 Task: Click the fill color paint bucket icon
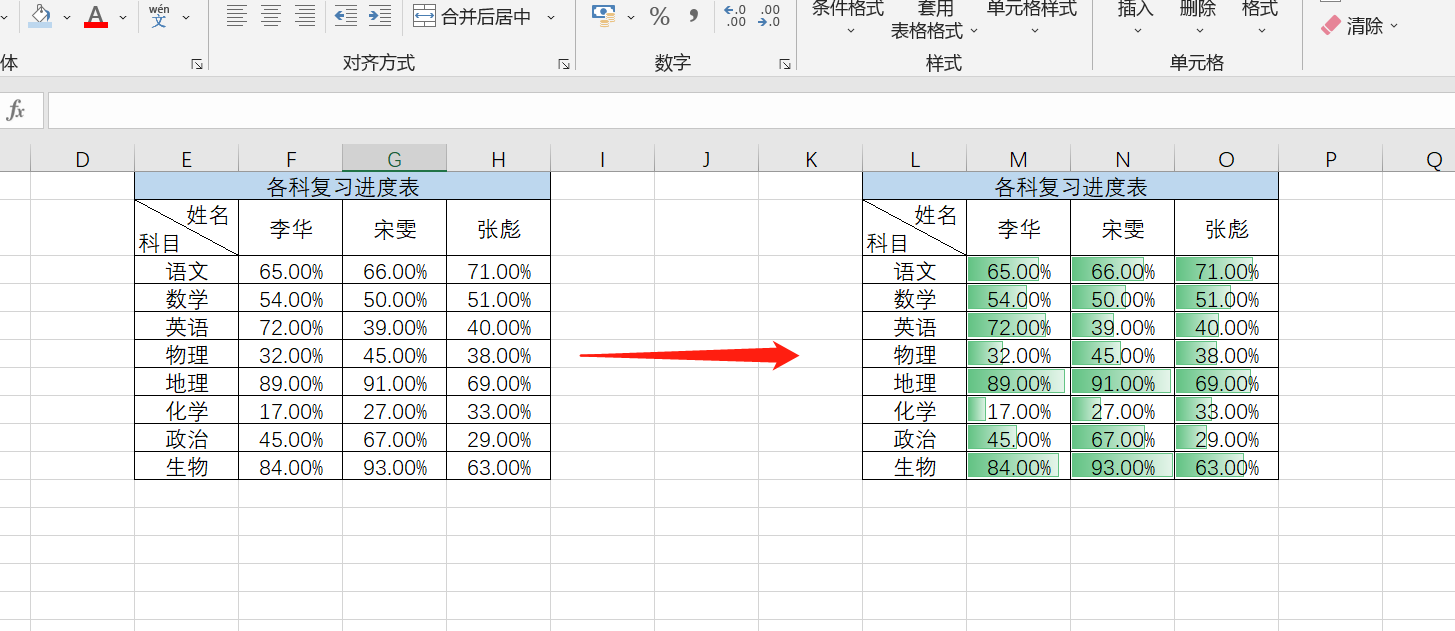tap(40, 15)
